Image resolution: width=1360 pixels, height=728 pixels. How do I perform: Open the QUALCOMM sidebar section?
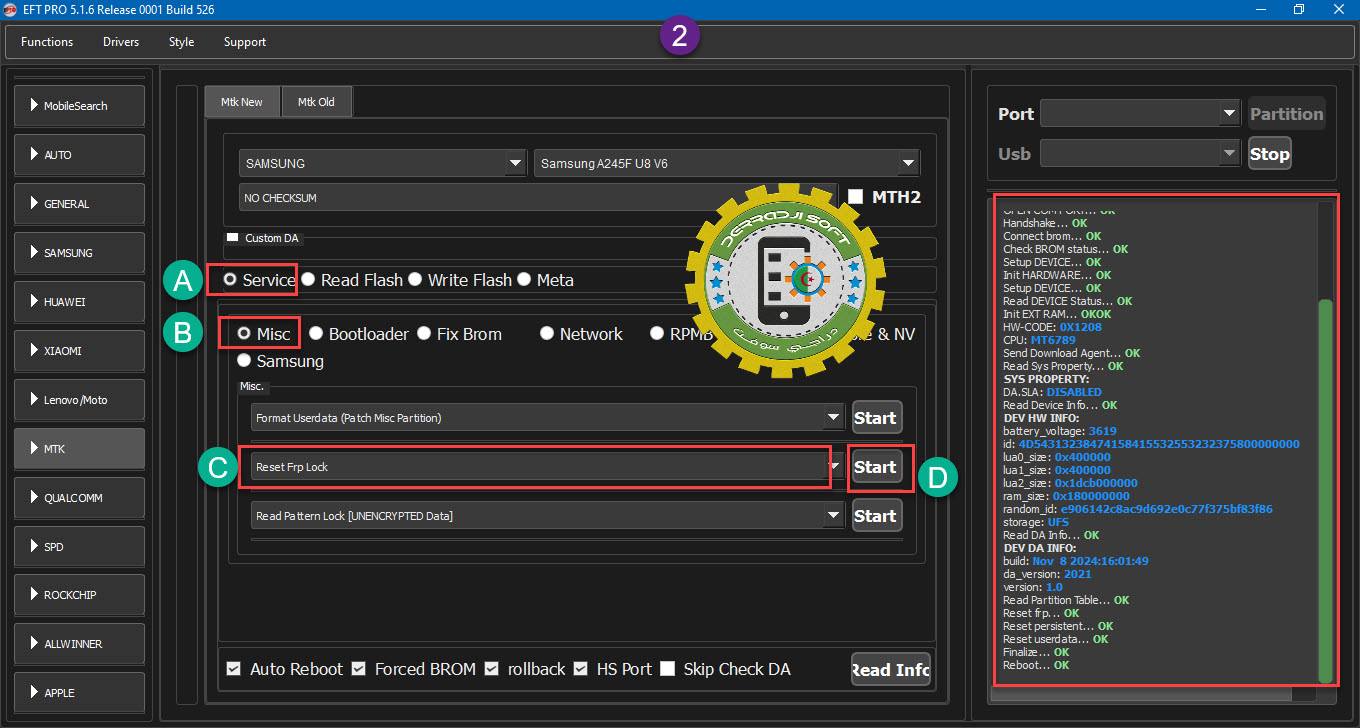pos(79,498)
